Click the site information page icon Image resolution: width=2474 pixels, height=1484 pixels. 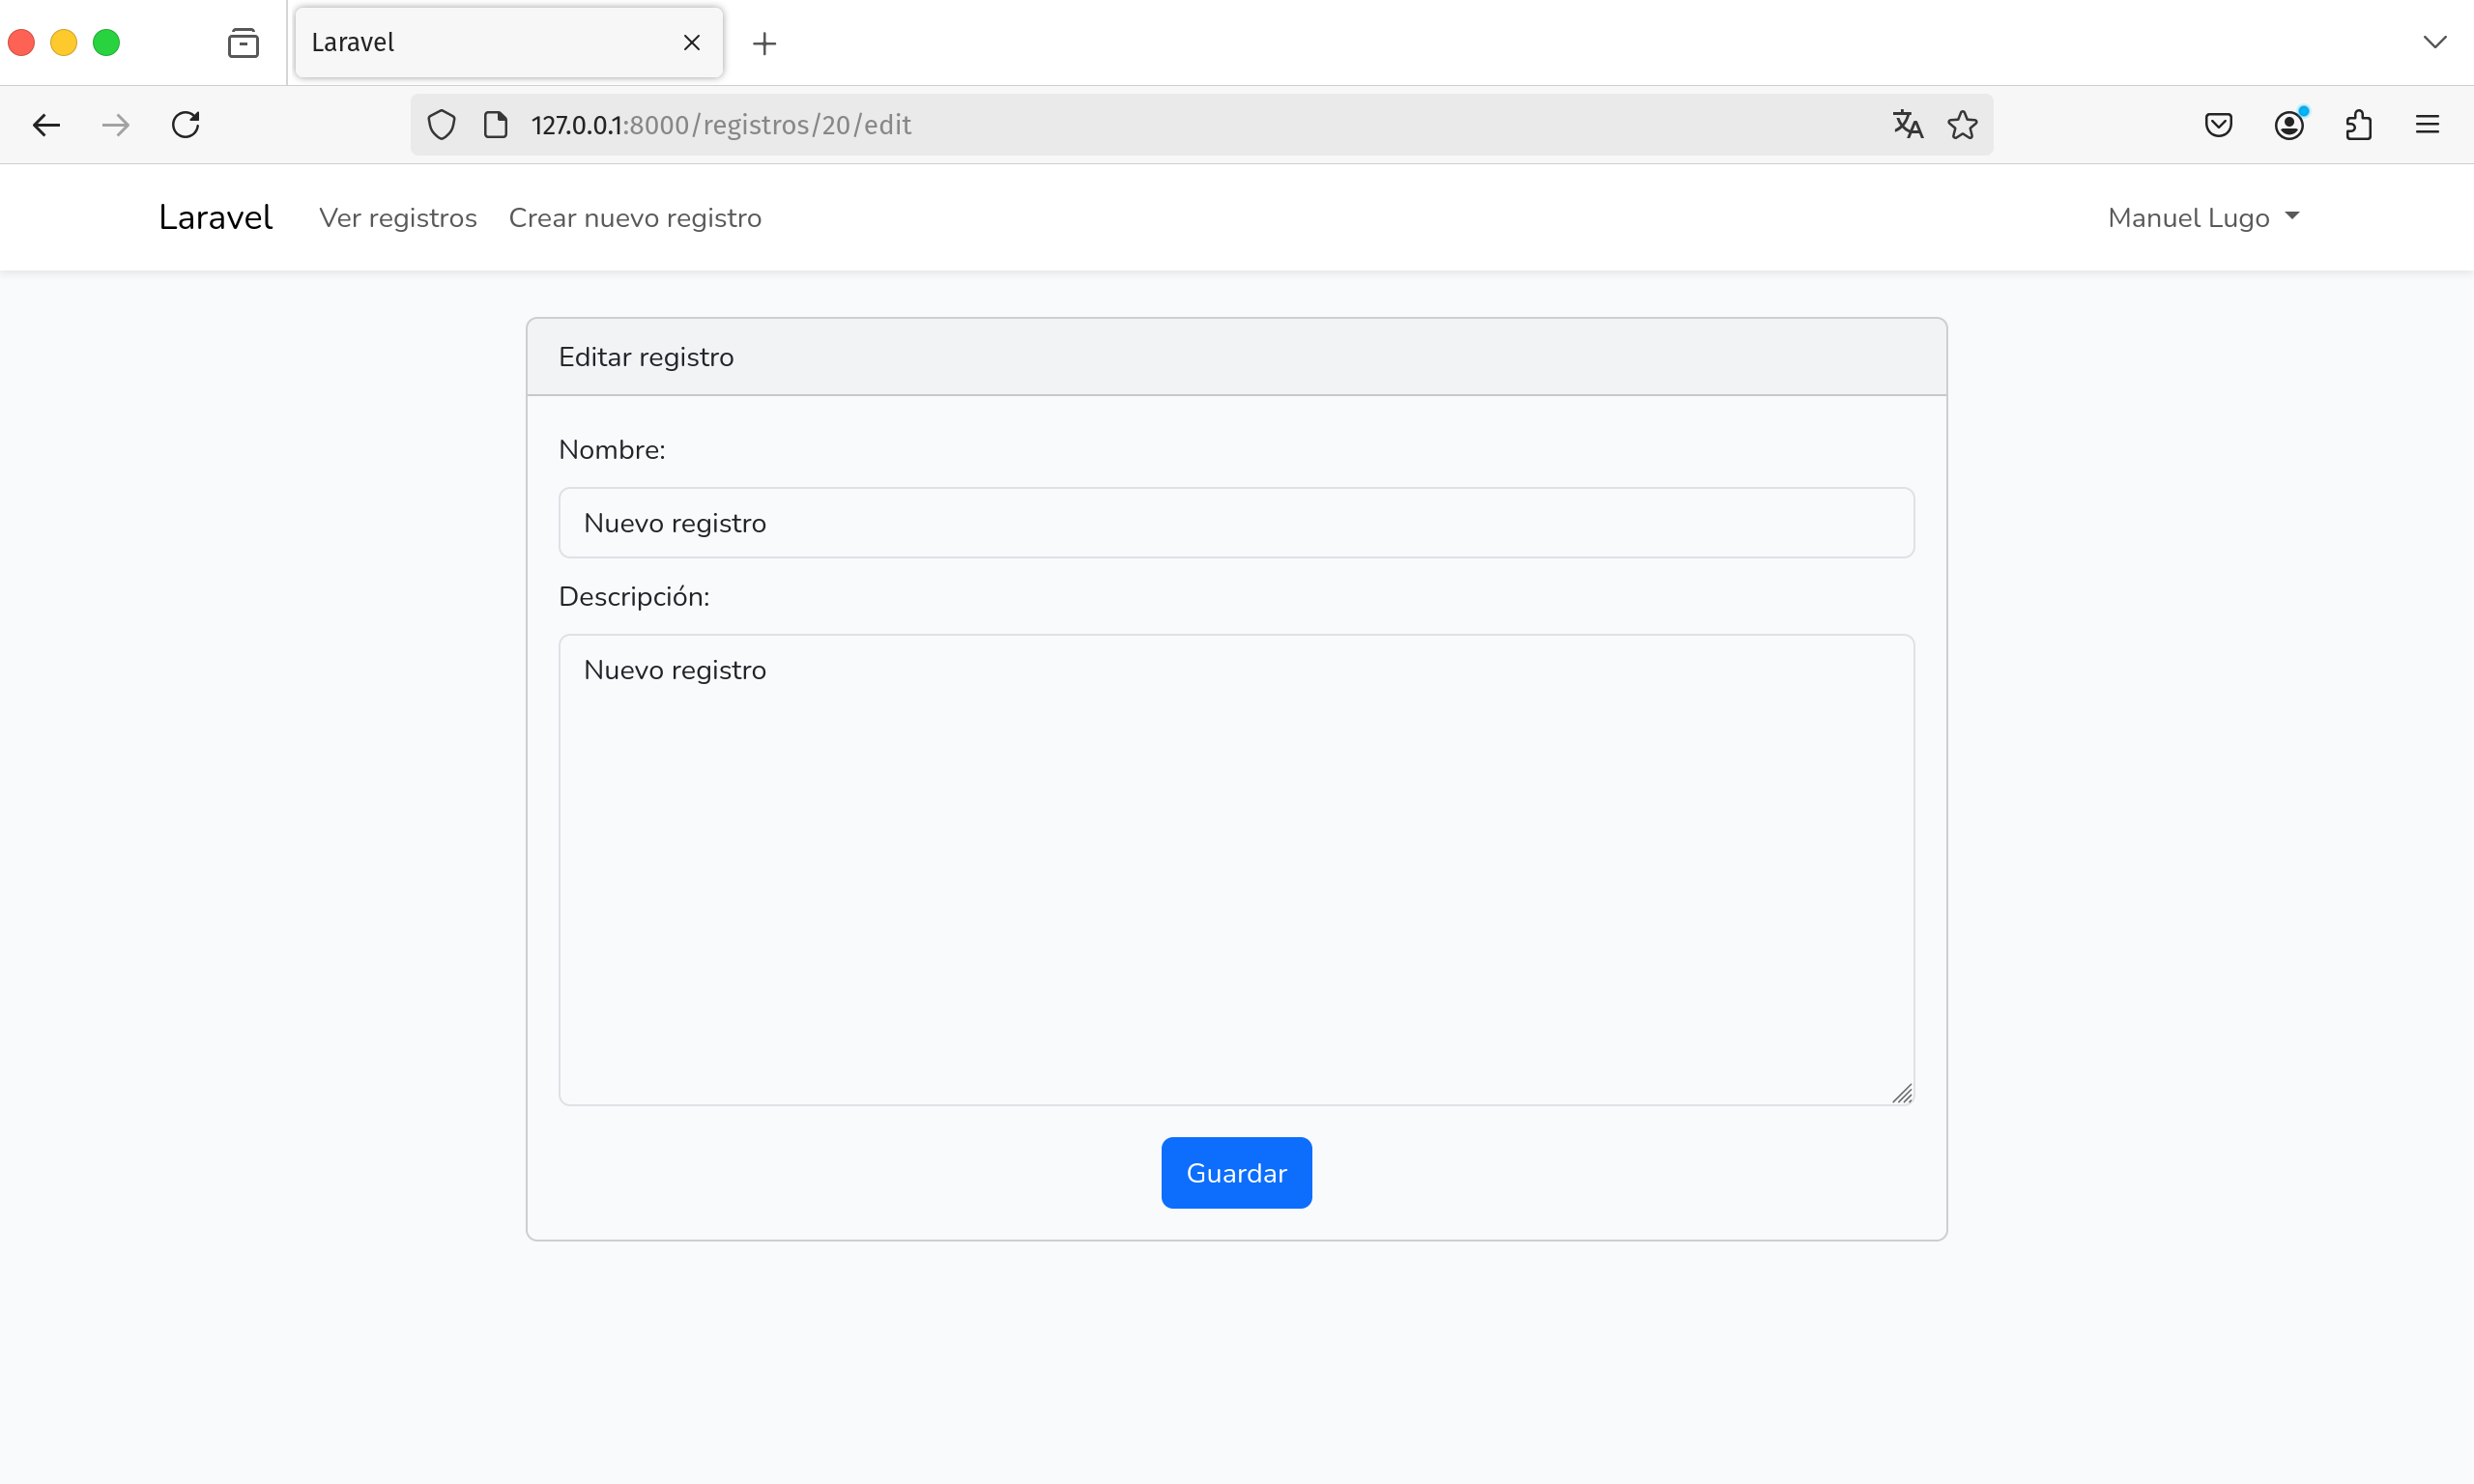[x=495, y=125]
